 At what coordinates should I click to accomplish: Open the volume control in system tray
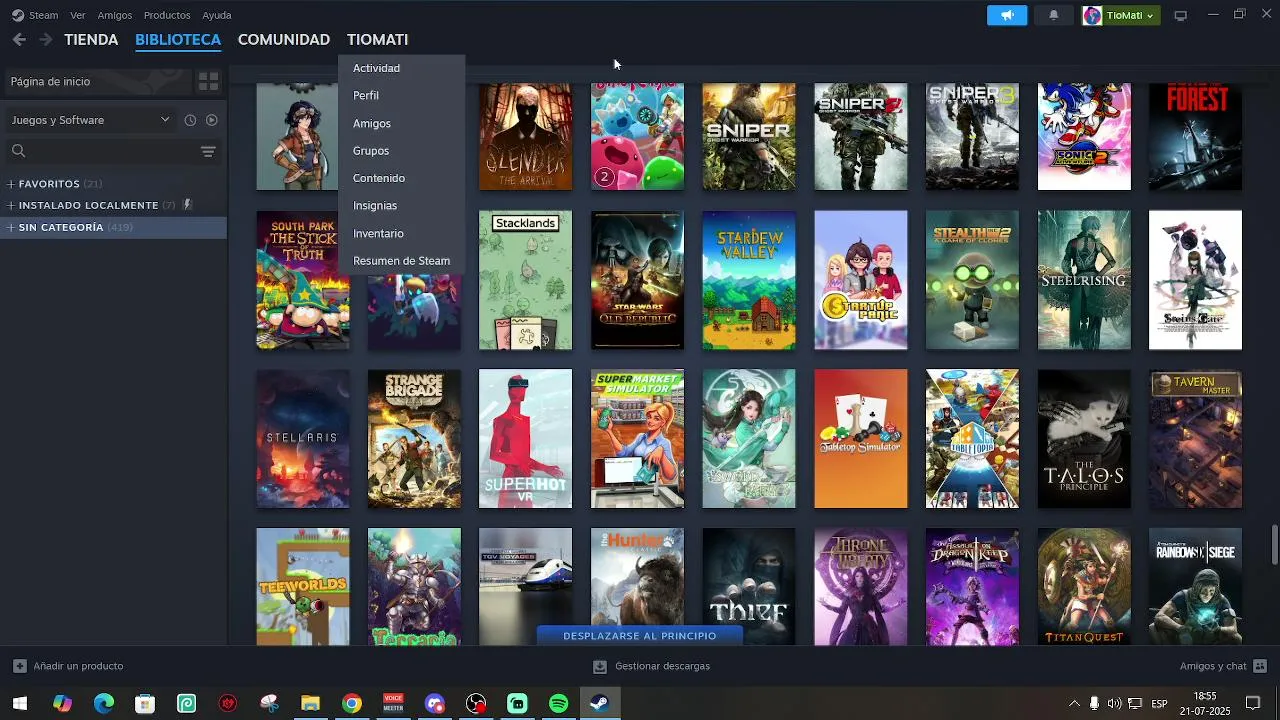click(1114, 704)
